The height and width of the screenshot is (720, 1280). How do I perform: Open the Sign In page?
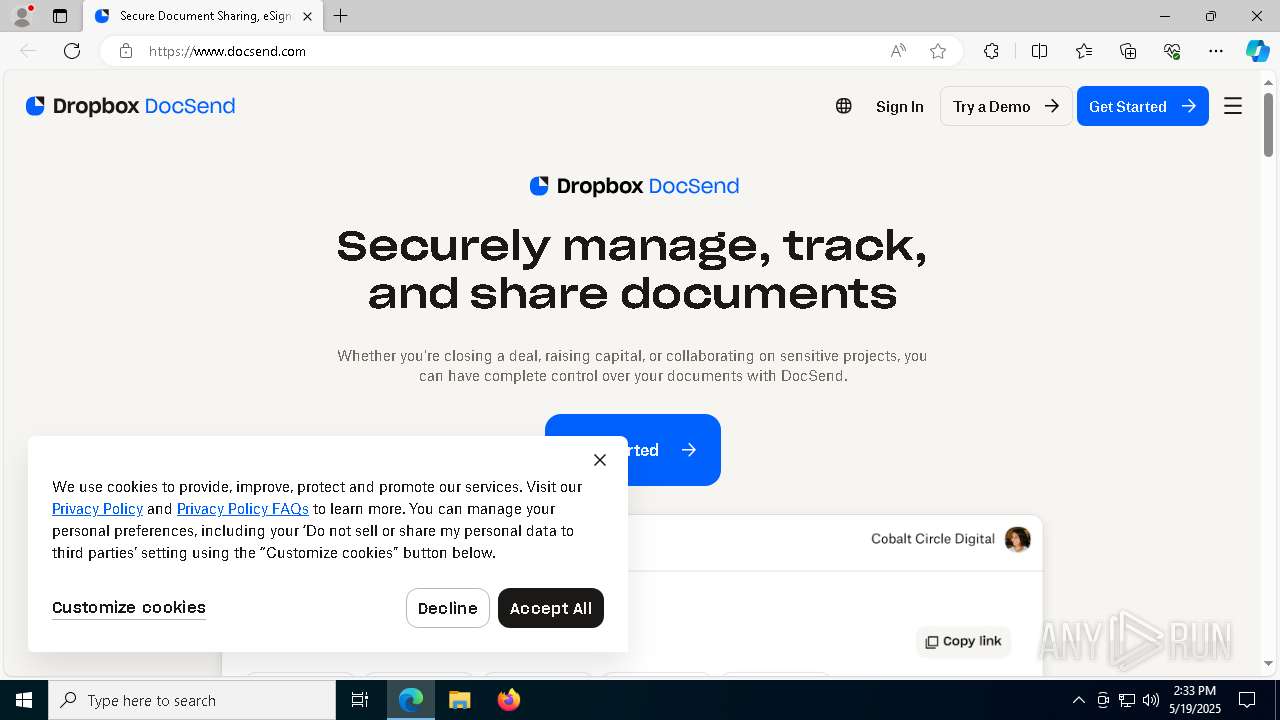coord(900,106)
